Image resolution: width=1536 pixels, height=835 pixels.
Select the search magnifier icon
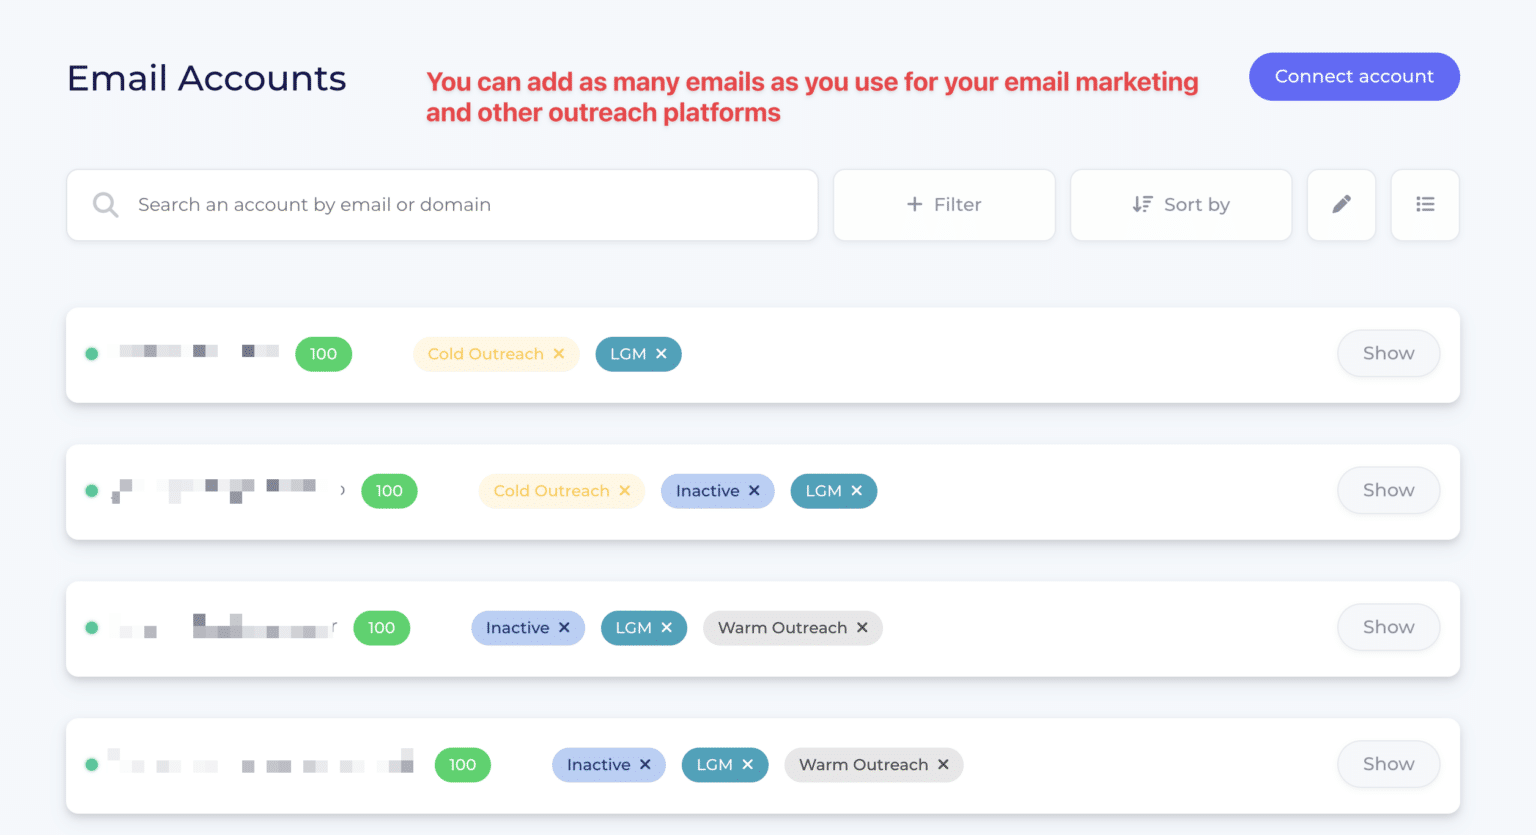click(105, 205)
